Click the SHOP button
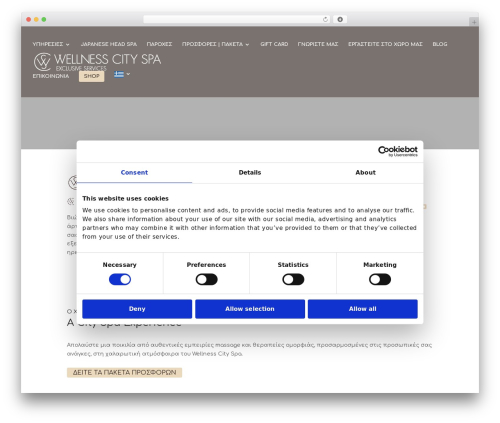Viewport: 500px width, 423px height. point(91,76)
